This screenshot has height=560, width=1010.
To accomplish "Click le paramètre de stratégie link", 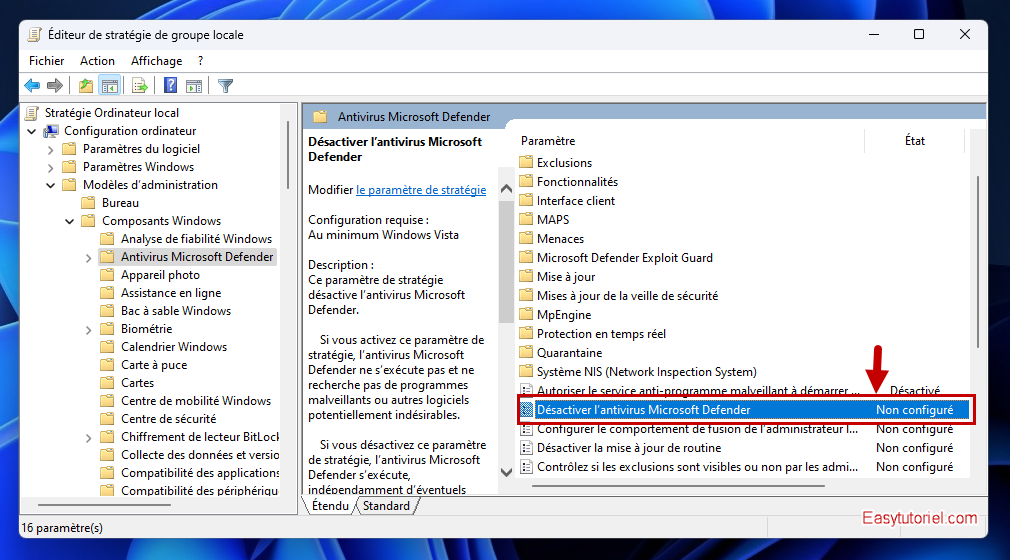I will [x=421, y=189].
